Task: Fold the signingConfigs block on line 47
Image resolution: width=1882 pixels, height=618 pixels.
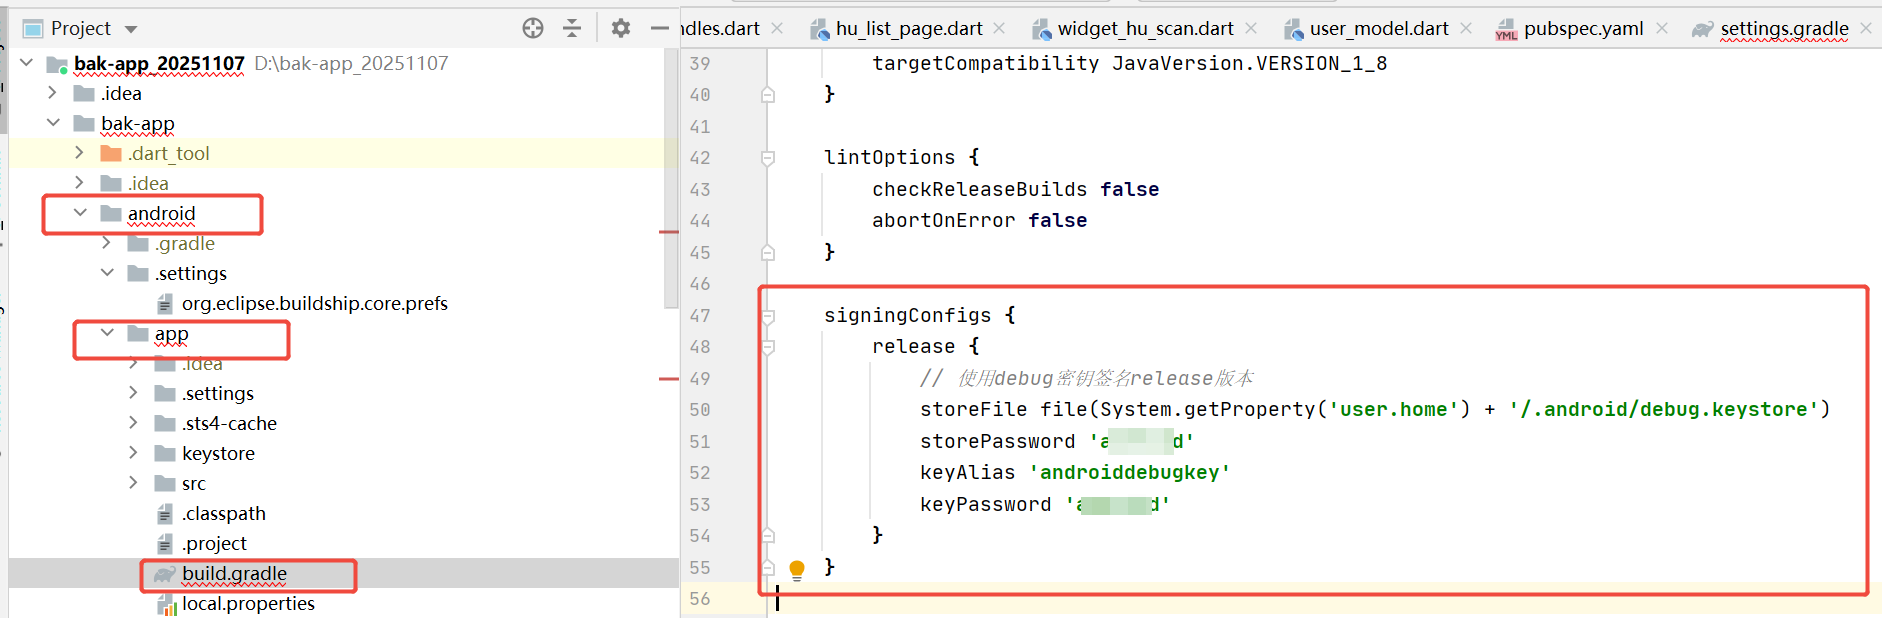Action: click(x=768, y=316)
